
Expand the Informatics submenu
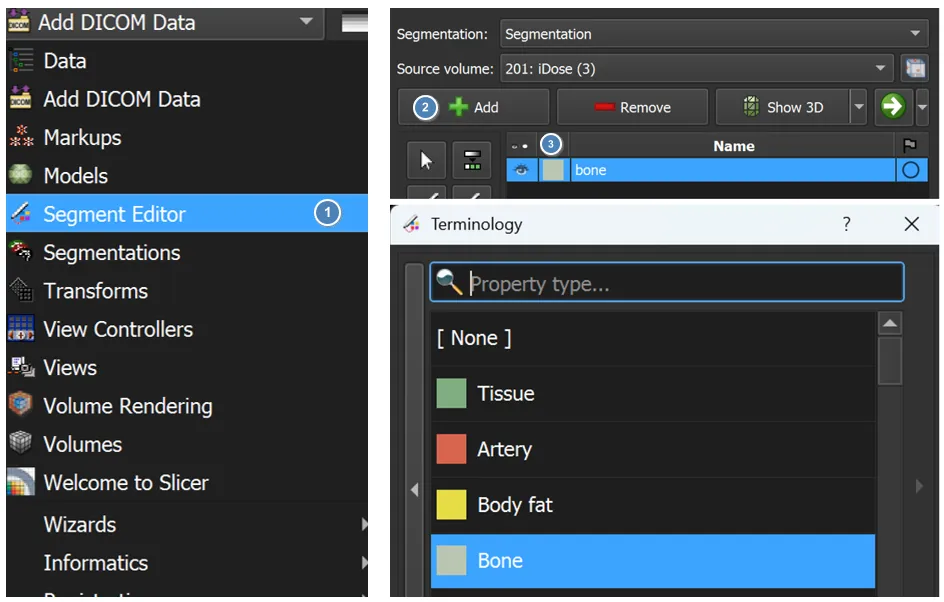point(187,563)
